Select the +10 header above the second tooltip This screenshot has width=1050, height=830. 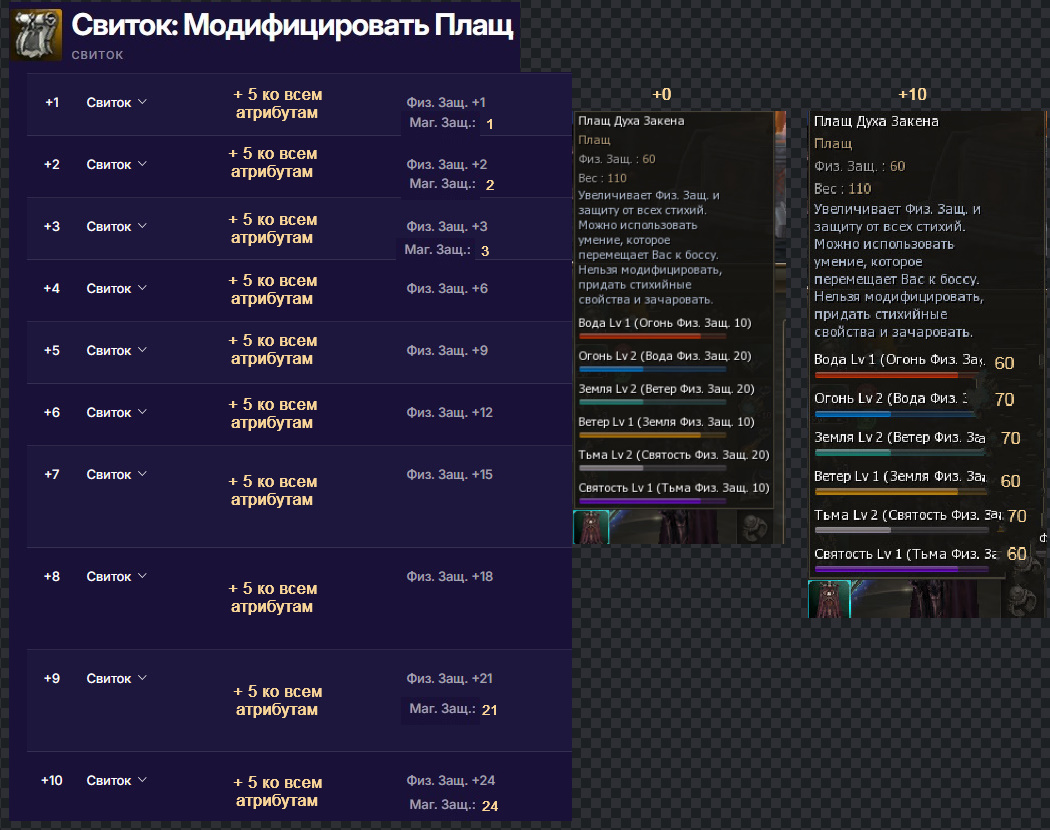pyautogui.click(x=912, y=94)
